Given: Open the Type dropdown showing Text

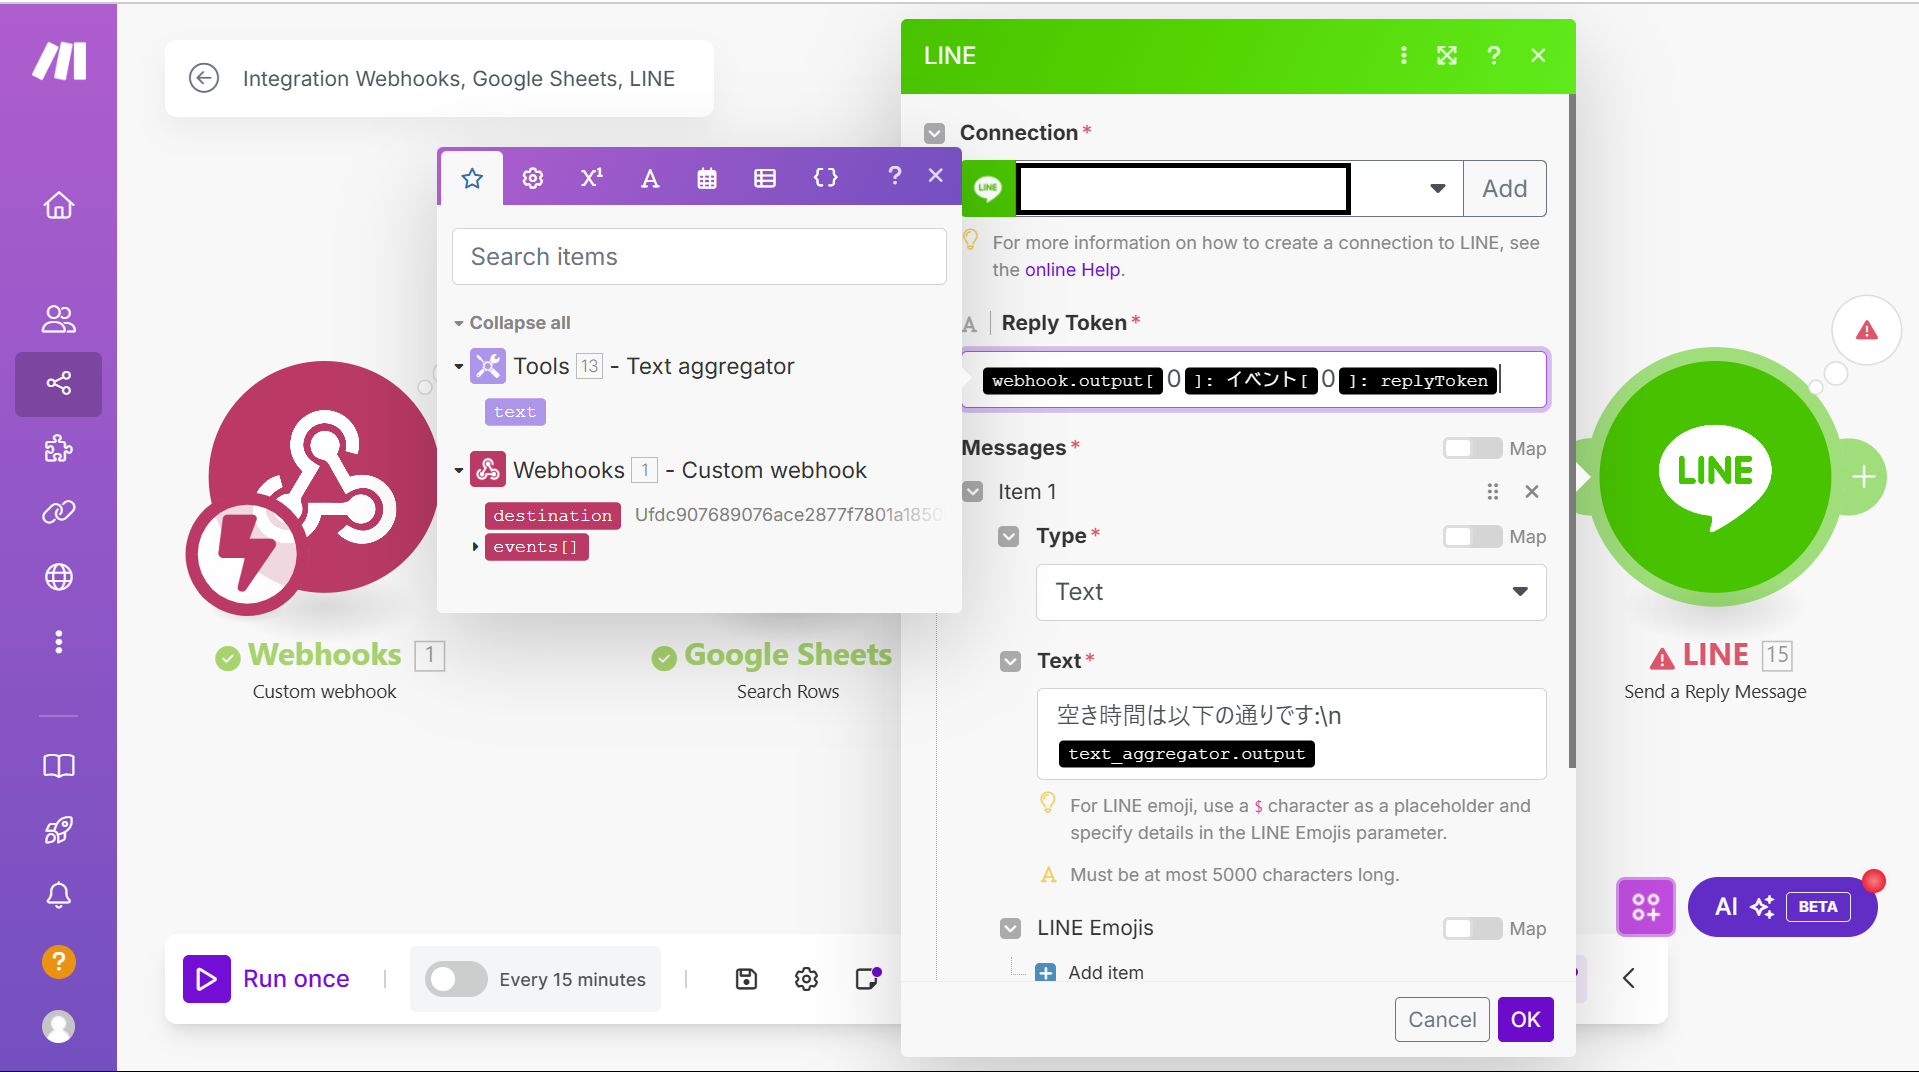Looking at the screenshot, I should [1291, 592].
